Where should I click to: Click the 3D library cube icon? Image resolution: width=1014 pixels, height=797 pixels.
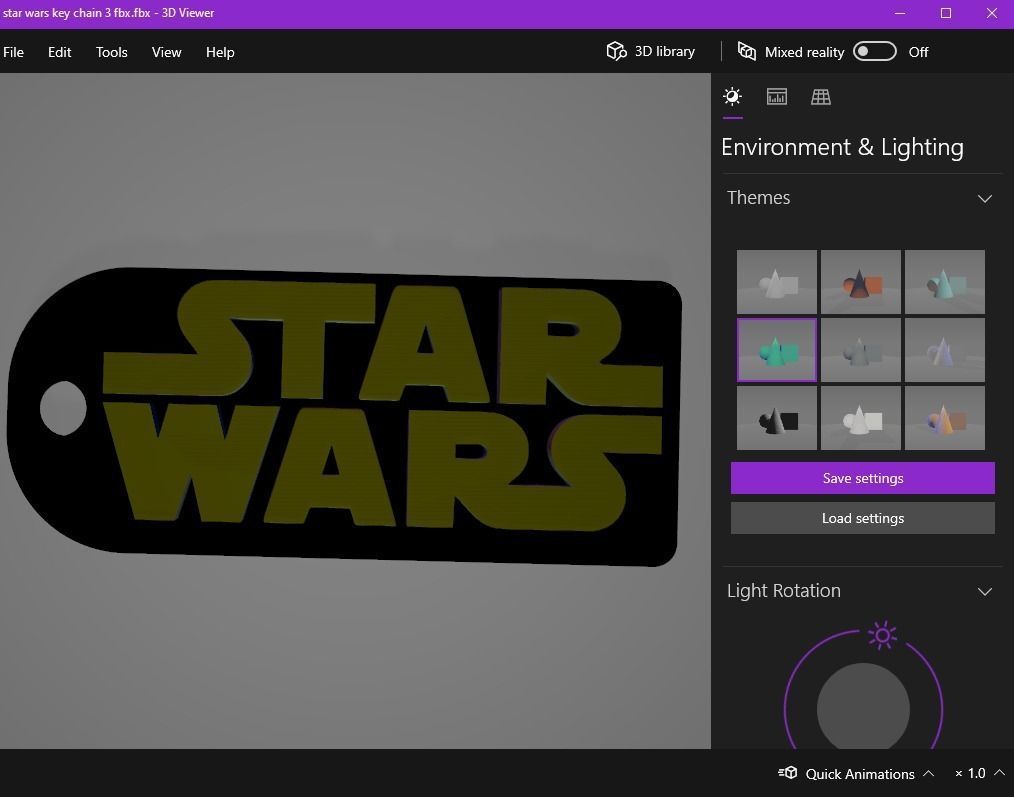click(x=616, y=51)
